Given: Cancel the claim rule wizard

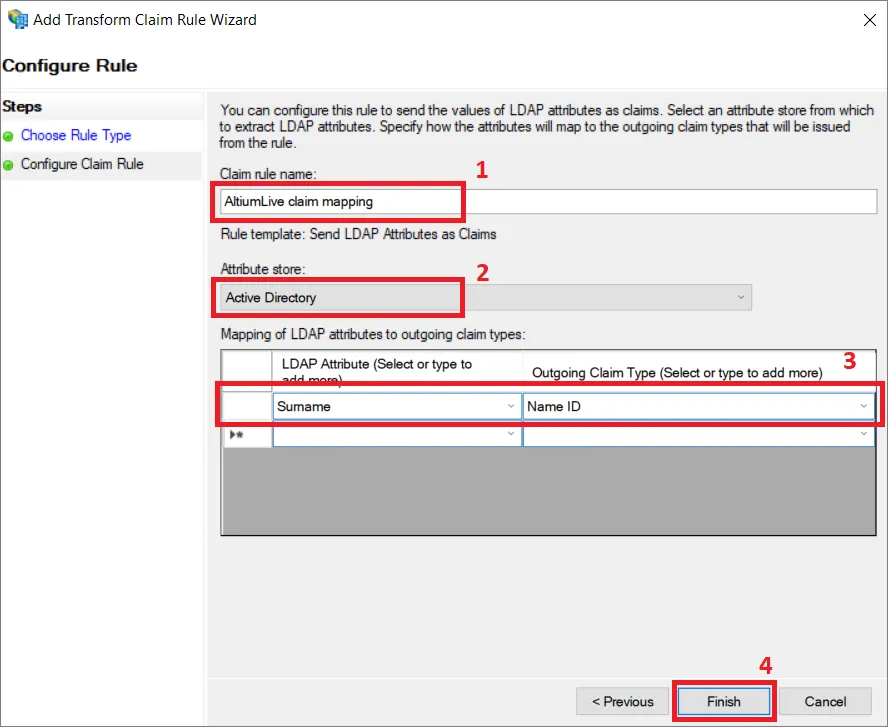Looking at the screenshot, I should 825,701.
